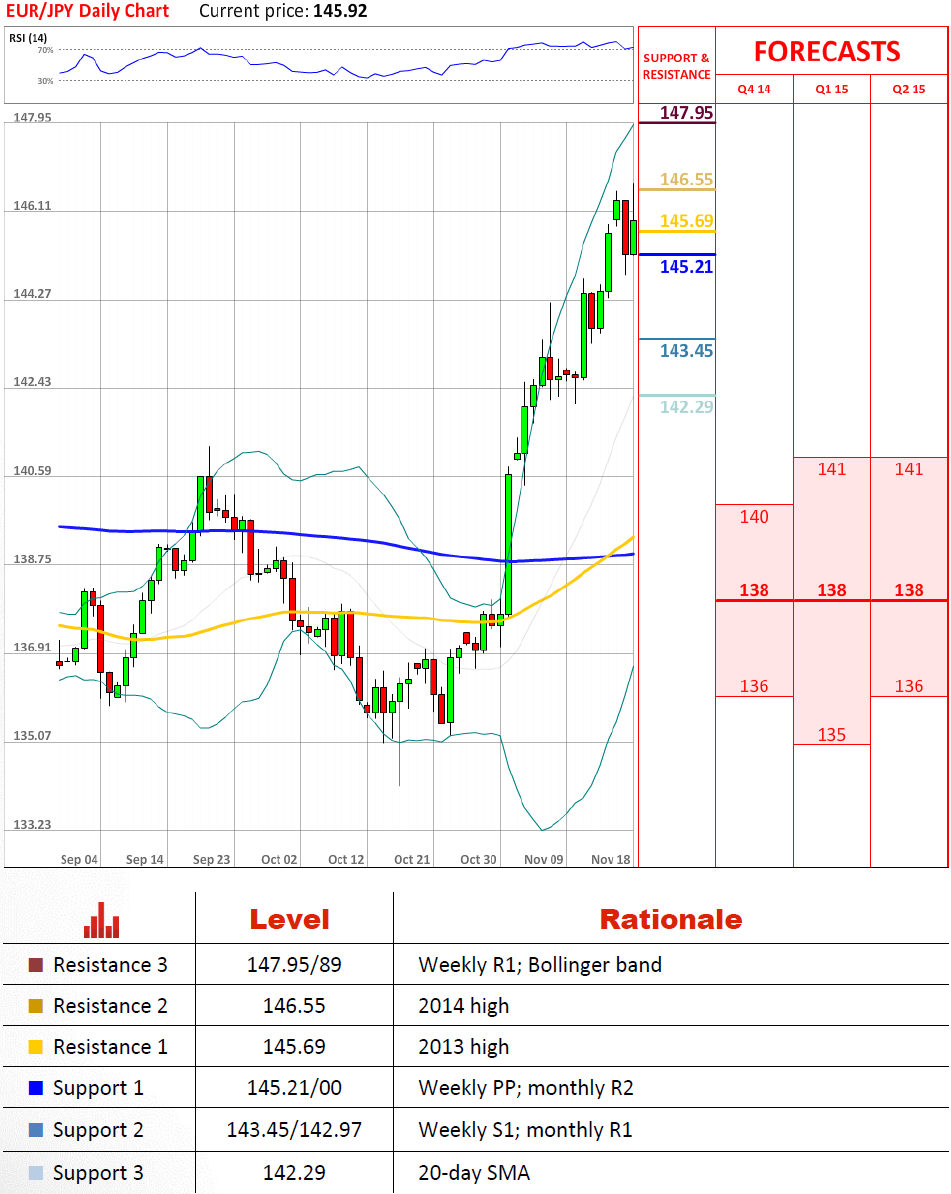The image size is (951, 1194).
Task: Click the 'RSI (14)' indicator label
Action: click(28, 38)
